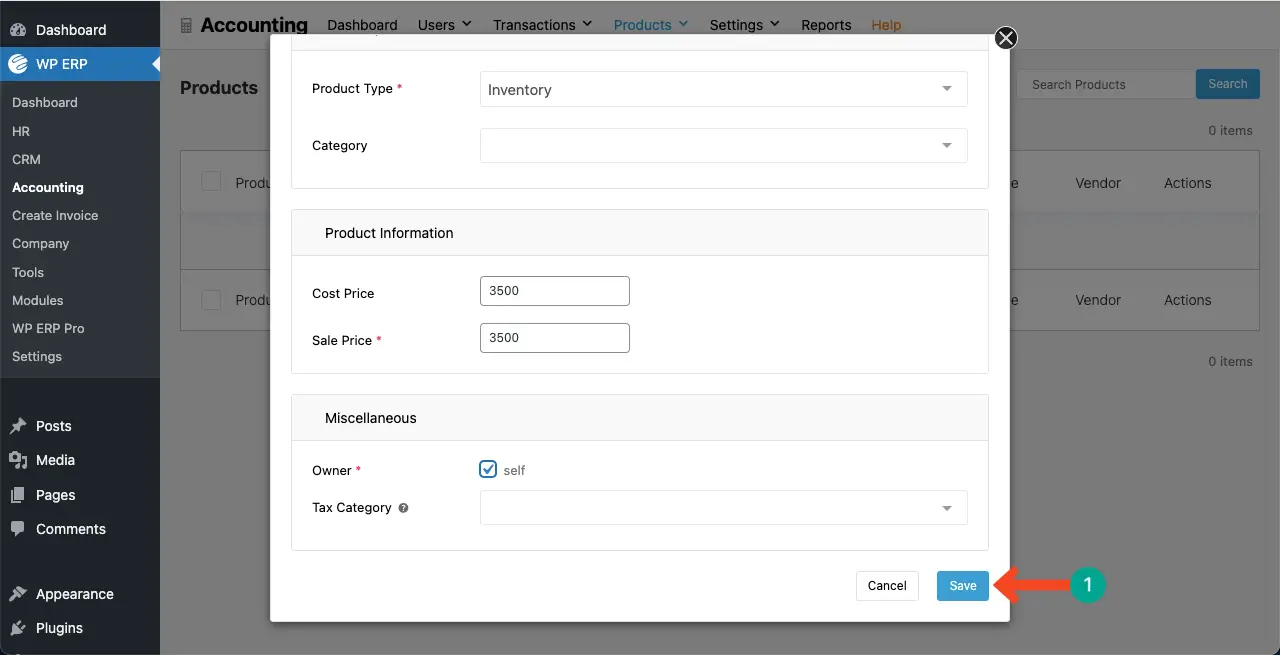The width and height of the screenshot is (1280, 655).
Task: Click the Pages icon in sidebar
Action: pos(18,495)
